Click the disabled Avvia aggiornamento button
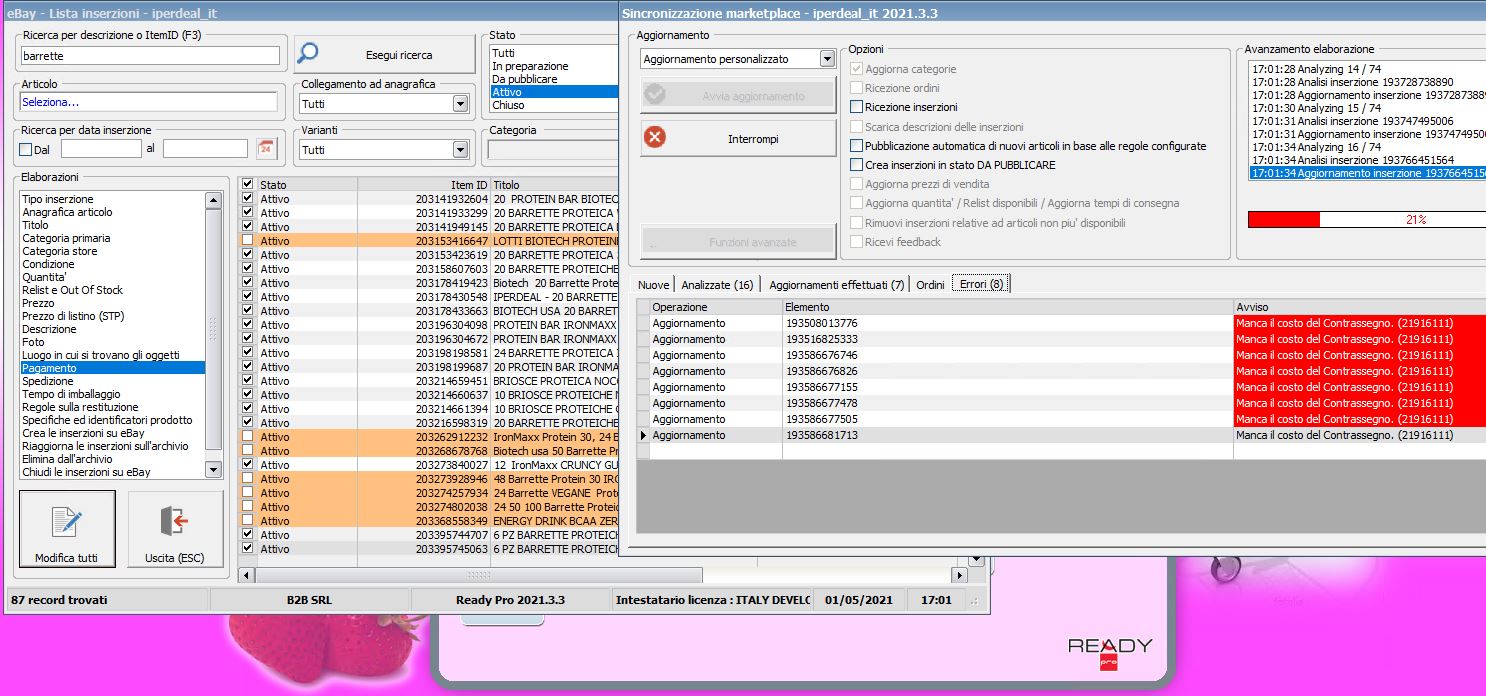The image size is (1486, 696). [x=738, y=96]
